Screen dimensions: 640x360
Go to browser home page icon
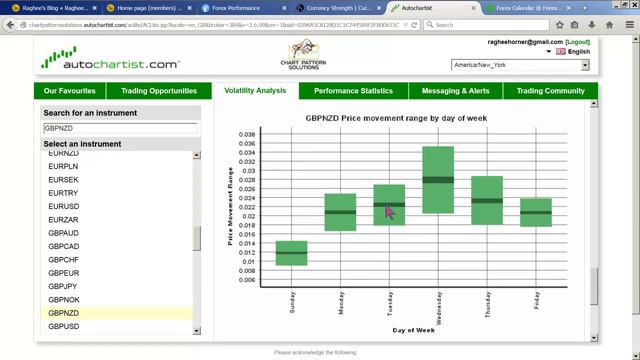pyautogui.click(x=609, y=25)
